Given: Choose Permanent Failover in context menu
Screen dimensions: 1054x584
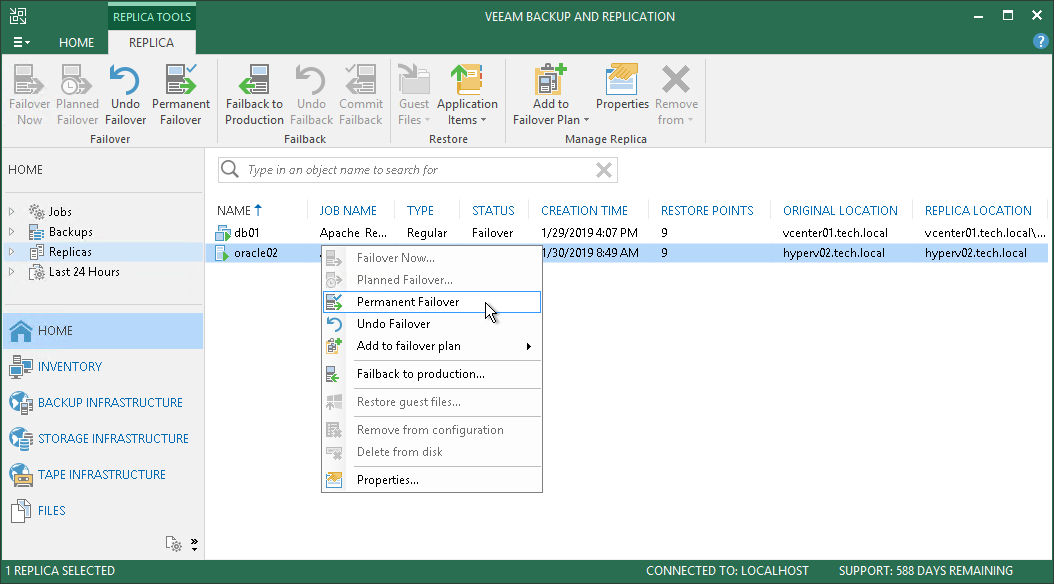Looking at the screenshot, I should pyautogui.click(x=408, y=302).
